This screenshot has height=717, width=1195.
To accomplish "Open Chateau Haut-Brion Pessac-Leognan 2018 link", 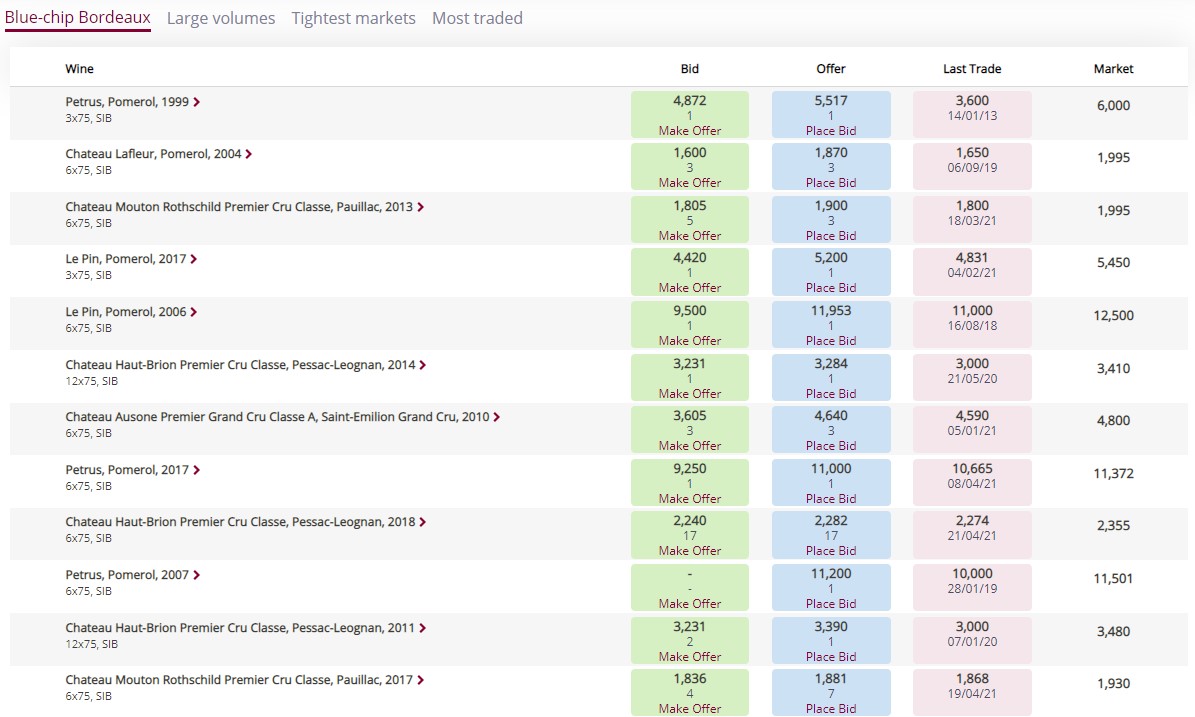I will [x=240, y=523].
